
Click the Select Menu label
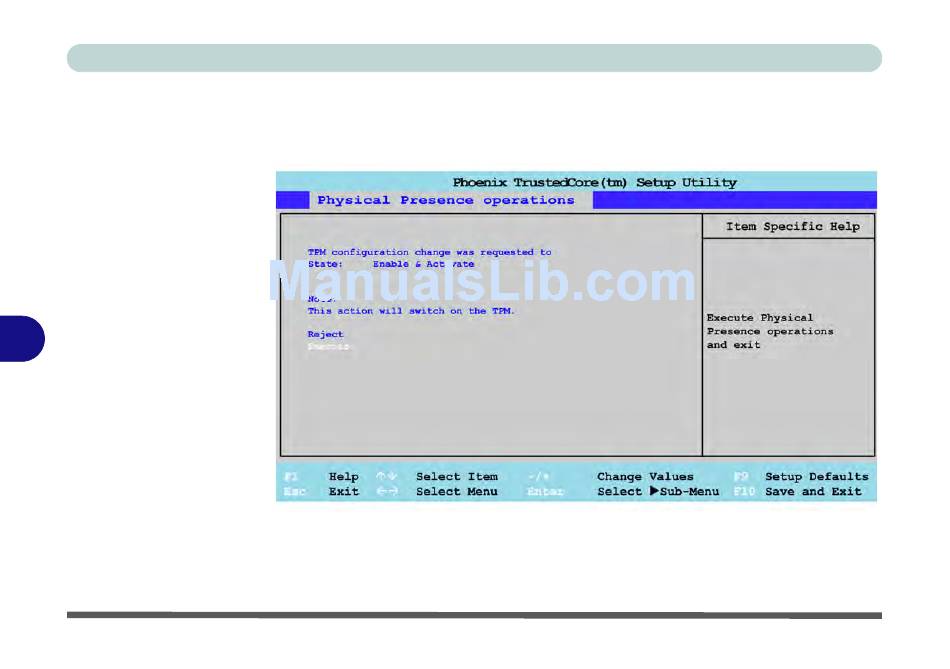457,491
